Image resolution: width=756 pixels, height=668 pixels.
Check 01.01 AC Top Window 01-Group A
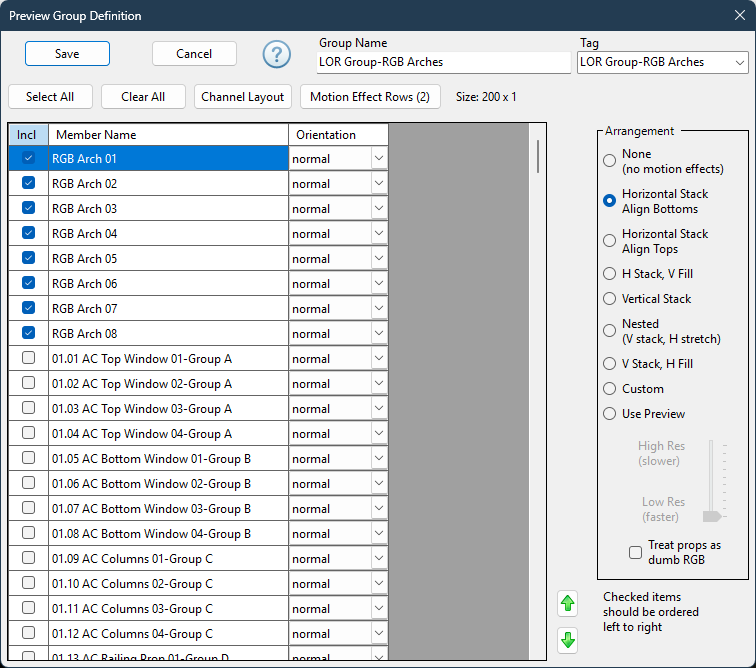coord(28,358)
